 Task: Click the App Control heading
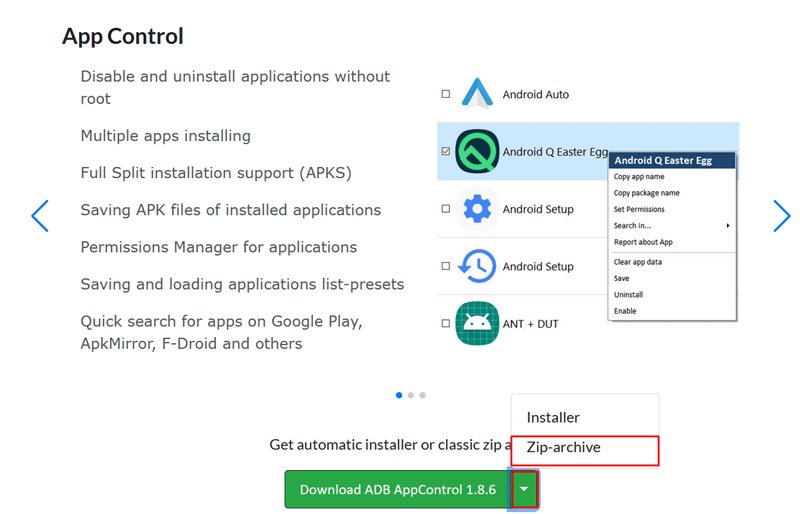pyautogui.click(x=122, y=36)
